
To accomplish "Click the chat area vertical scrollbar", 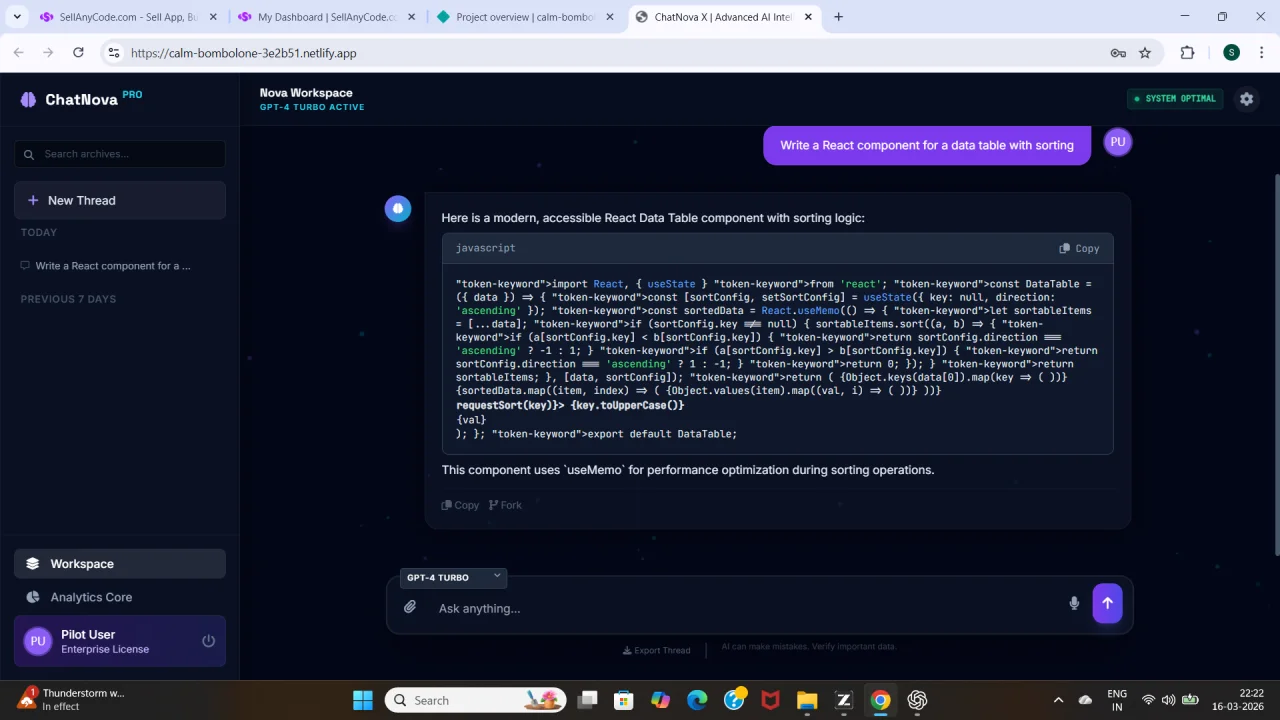I will (x=1276, y=365).
